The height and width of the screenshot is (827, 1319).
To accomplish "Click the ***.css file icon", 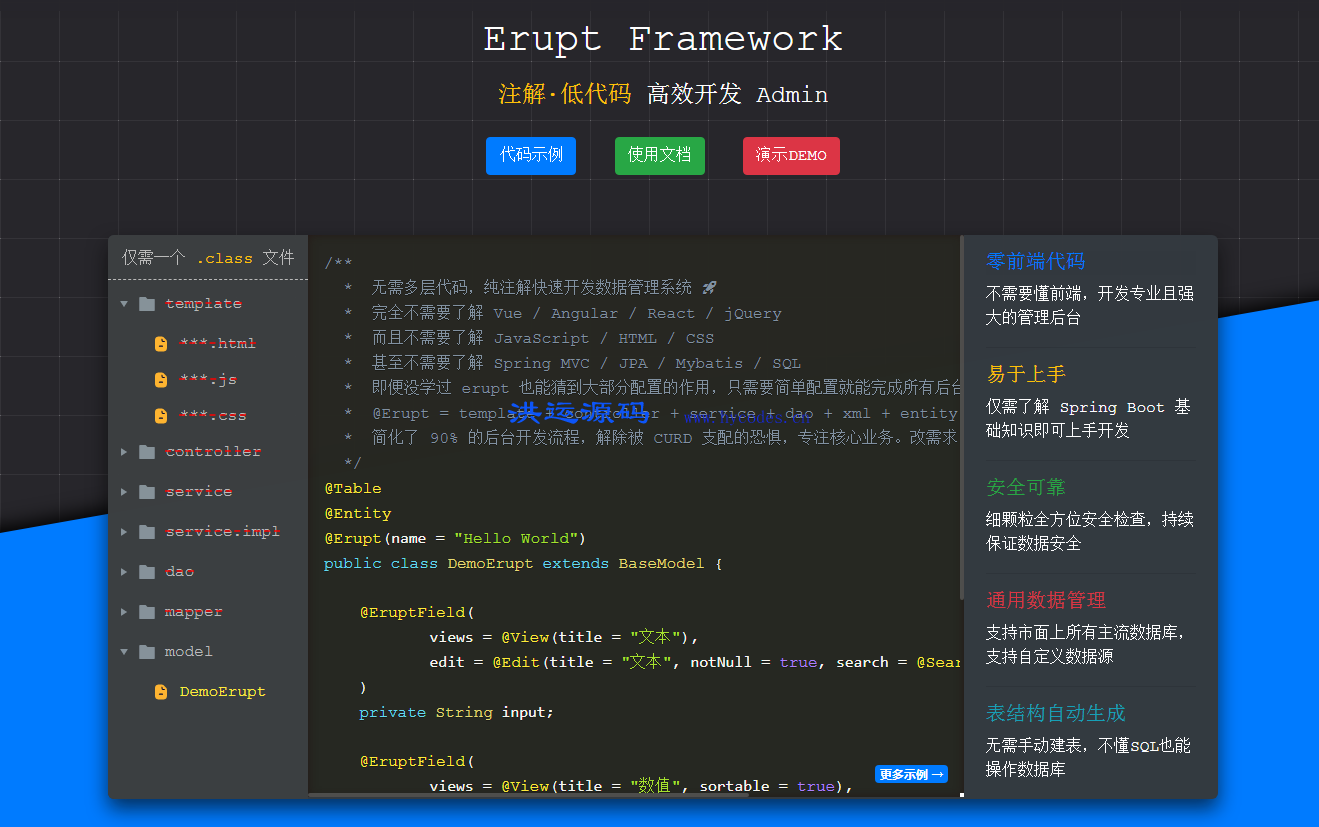I will point(161,416).
